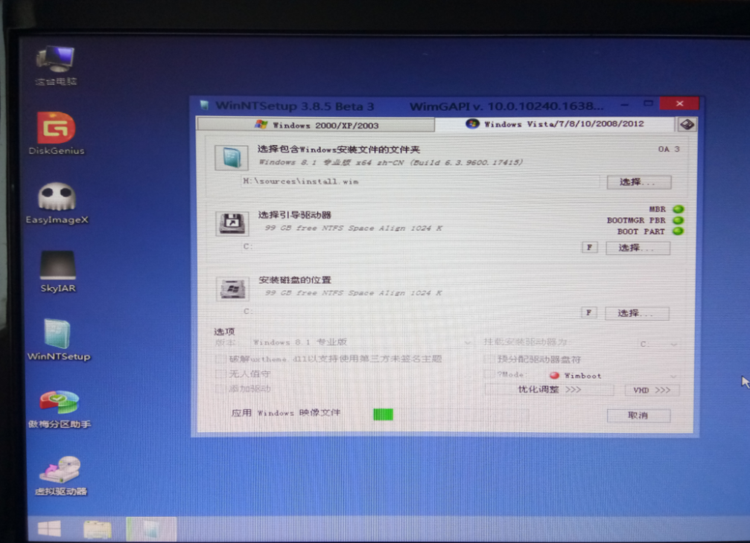Click the boot drive C: path field

click(x=409, y=247)
